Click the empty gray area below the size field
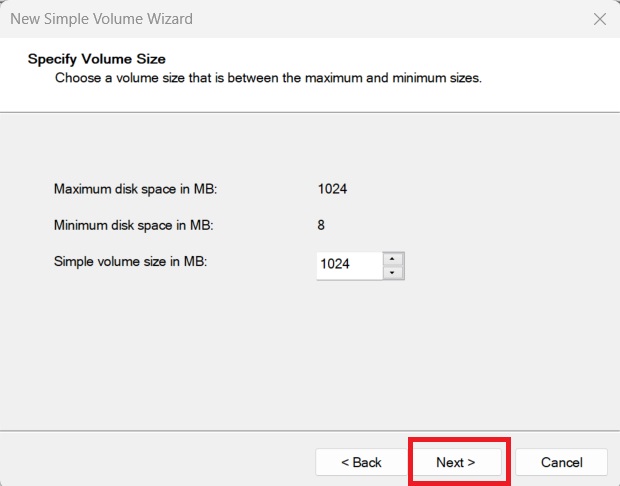 click(x=310, y=350)
